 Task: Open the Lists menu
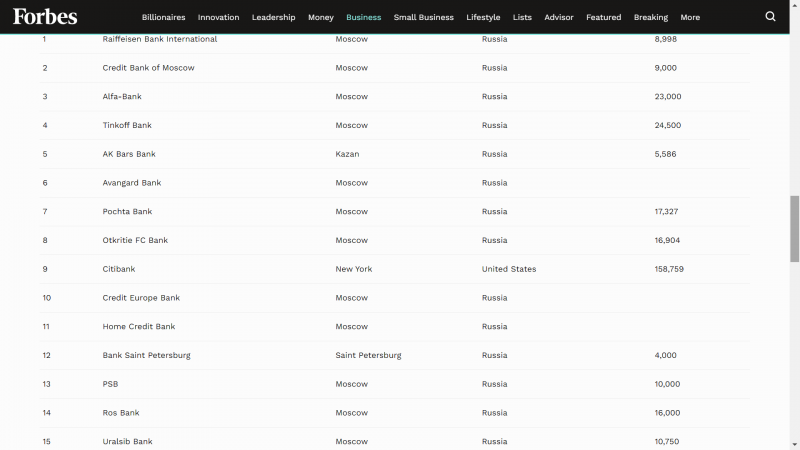pyautogui.click(x=522, y=17)
